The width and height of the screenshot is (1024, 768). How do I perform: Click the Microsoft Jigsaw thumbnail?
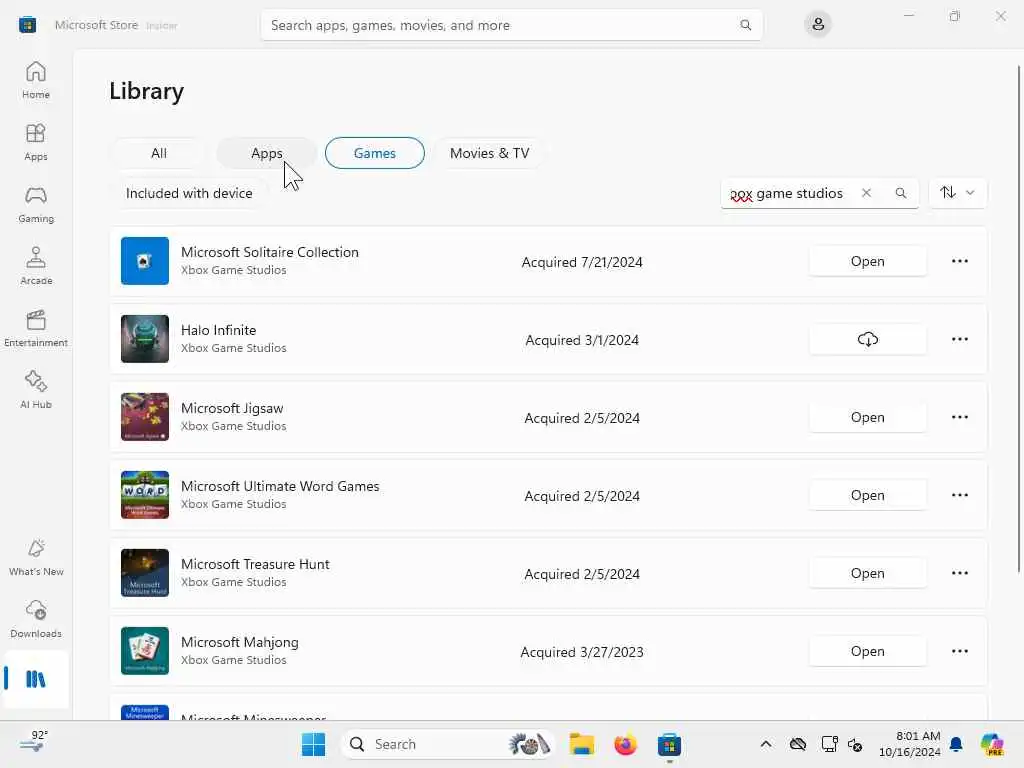(x=145, y=417)
